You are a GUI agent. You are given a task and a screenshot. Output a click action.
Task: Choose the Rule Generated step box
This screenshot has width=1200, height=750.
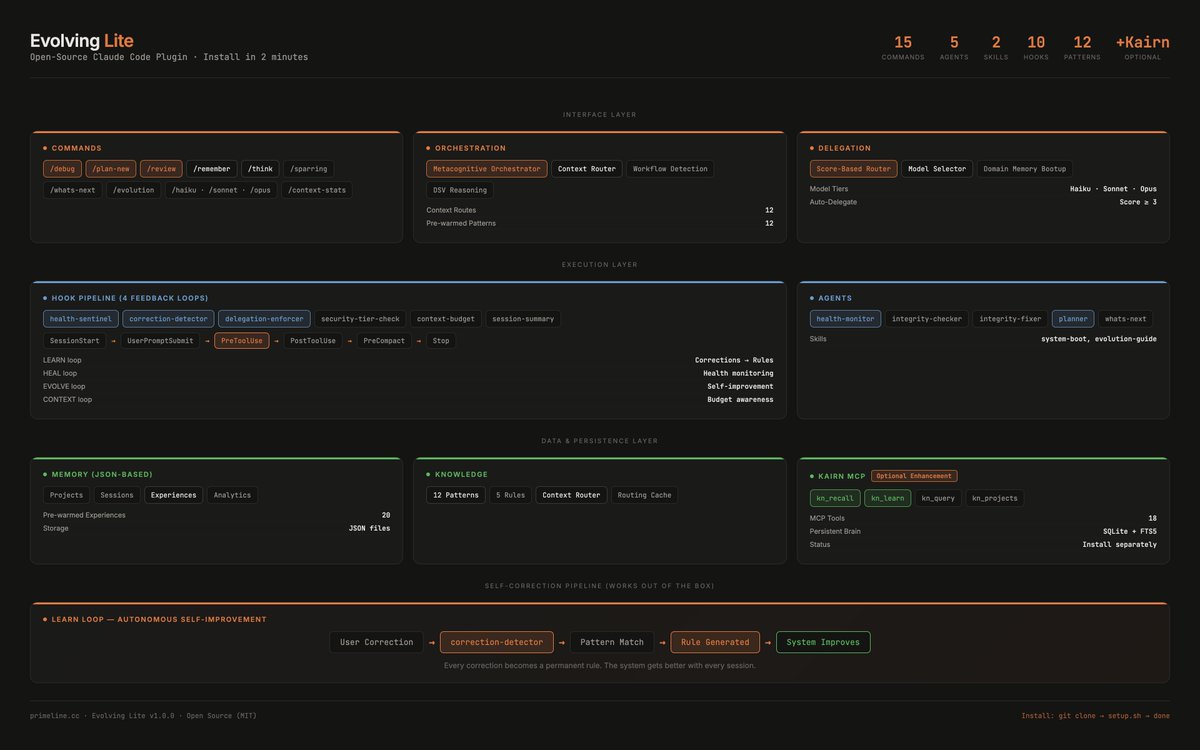[x=715, y=642]
